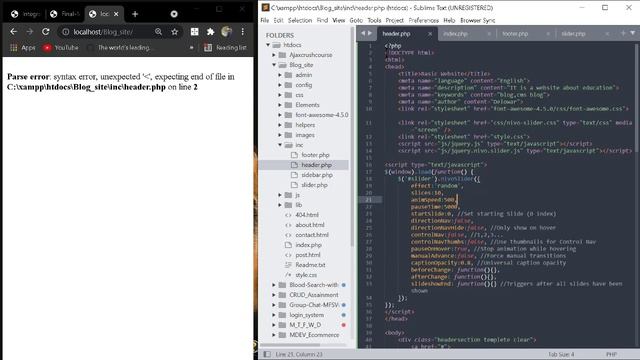Collapse the Blog_site folder
Image resolution: width=640 pixels, height=360 pixels.
[x=274, y=65]
